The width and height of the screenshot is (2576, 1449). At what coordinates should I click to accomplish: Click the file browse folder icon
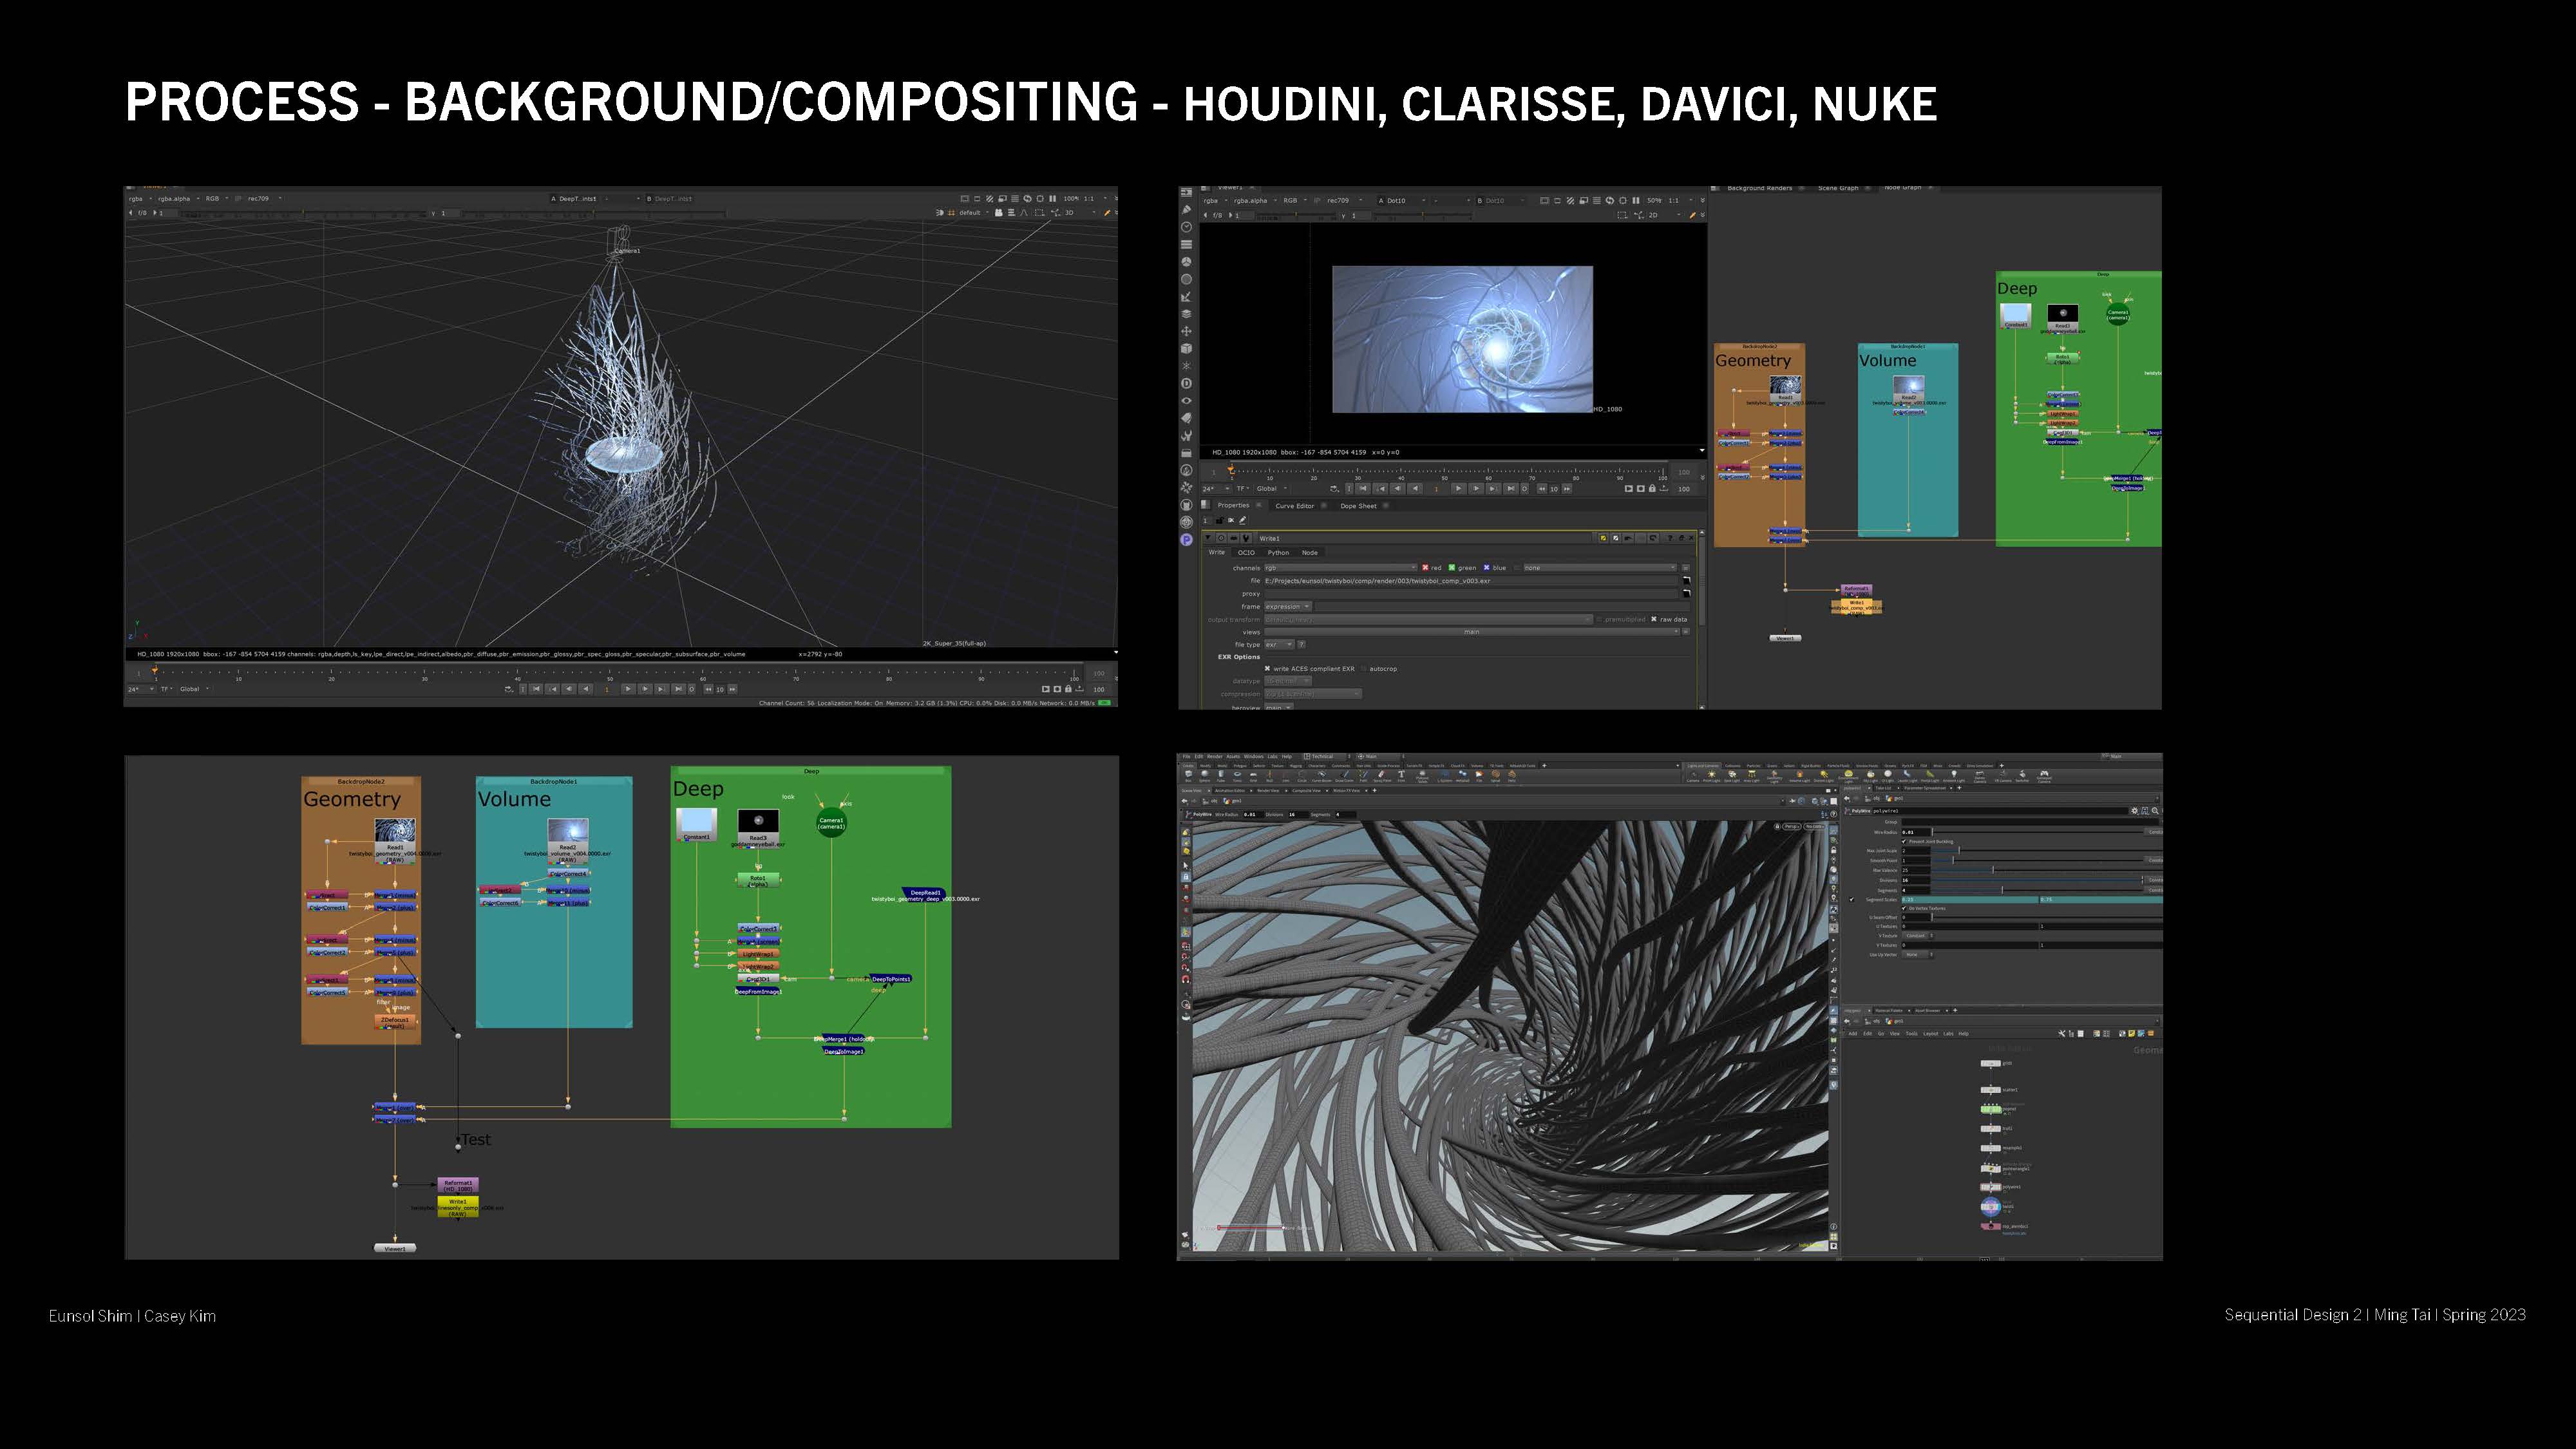click(1686, 581)
